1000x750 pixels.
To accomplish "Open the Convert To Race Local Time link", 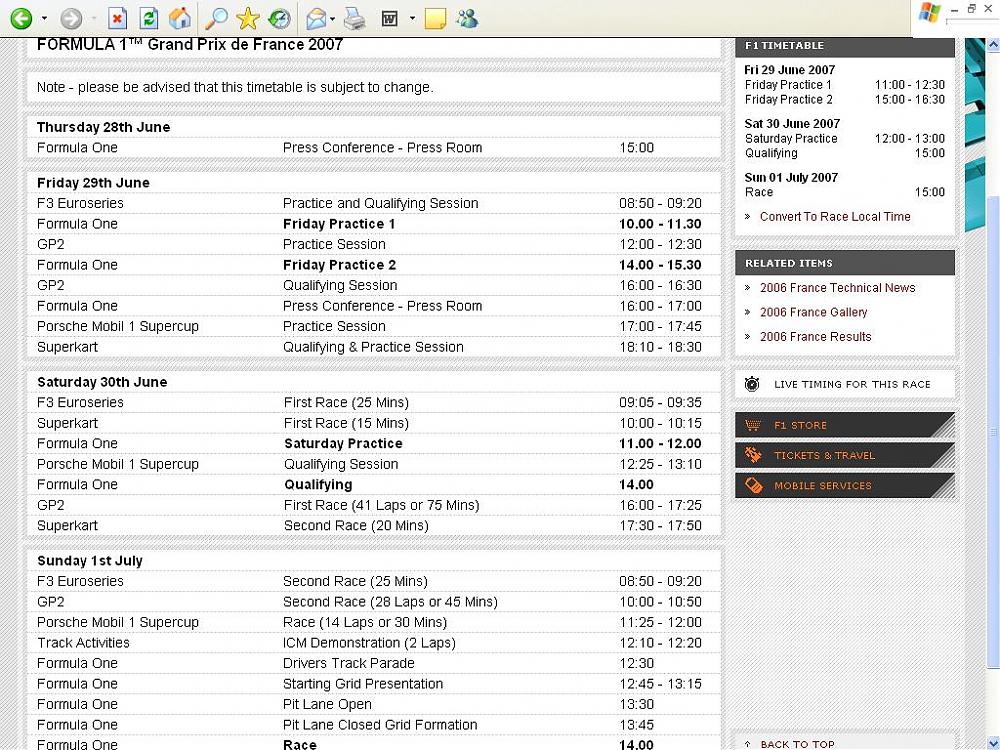I will [x=834, y=217].
